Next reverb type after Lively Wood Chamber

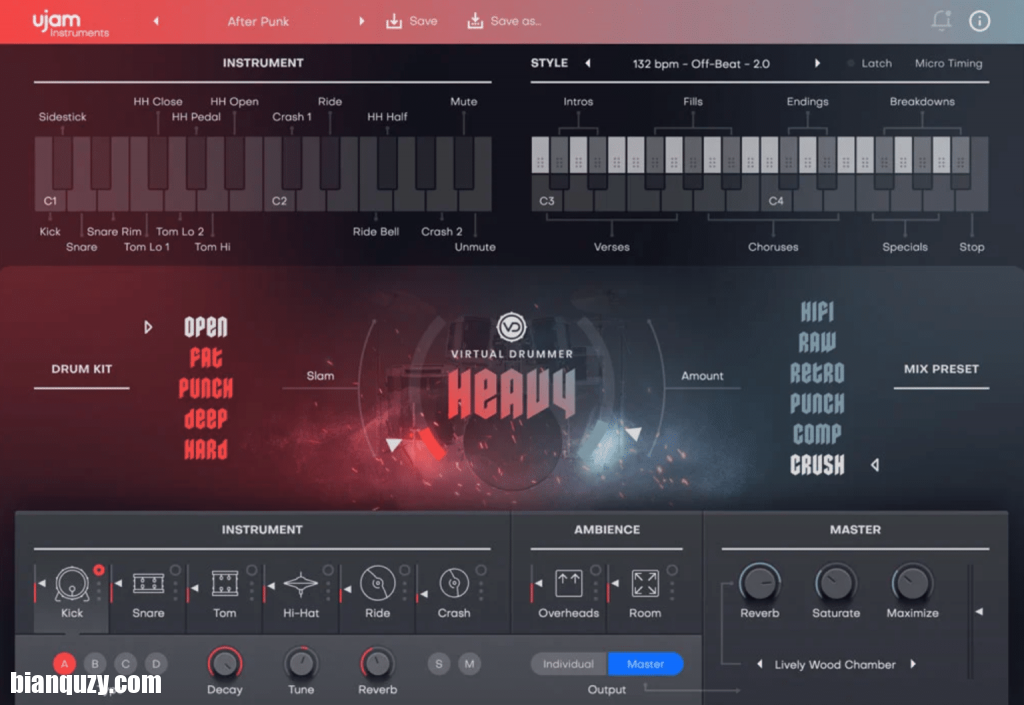[913, 664]
